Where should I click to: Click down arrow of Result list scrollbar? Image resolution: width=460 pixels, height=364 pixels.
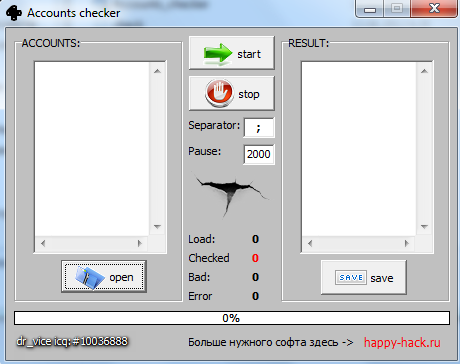[424, 227]
